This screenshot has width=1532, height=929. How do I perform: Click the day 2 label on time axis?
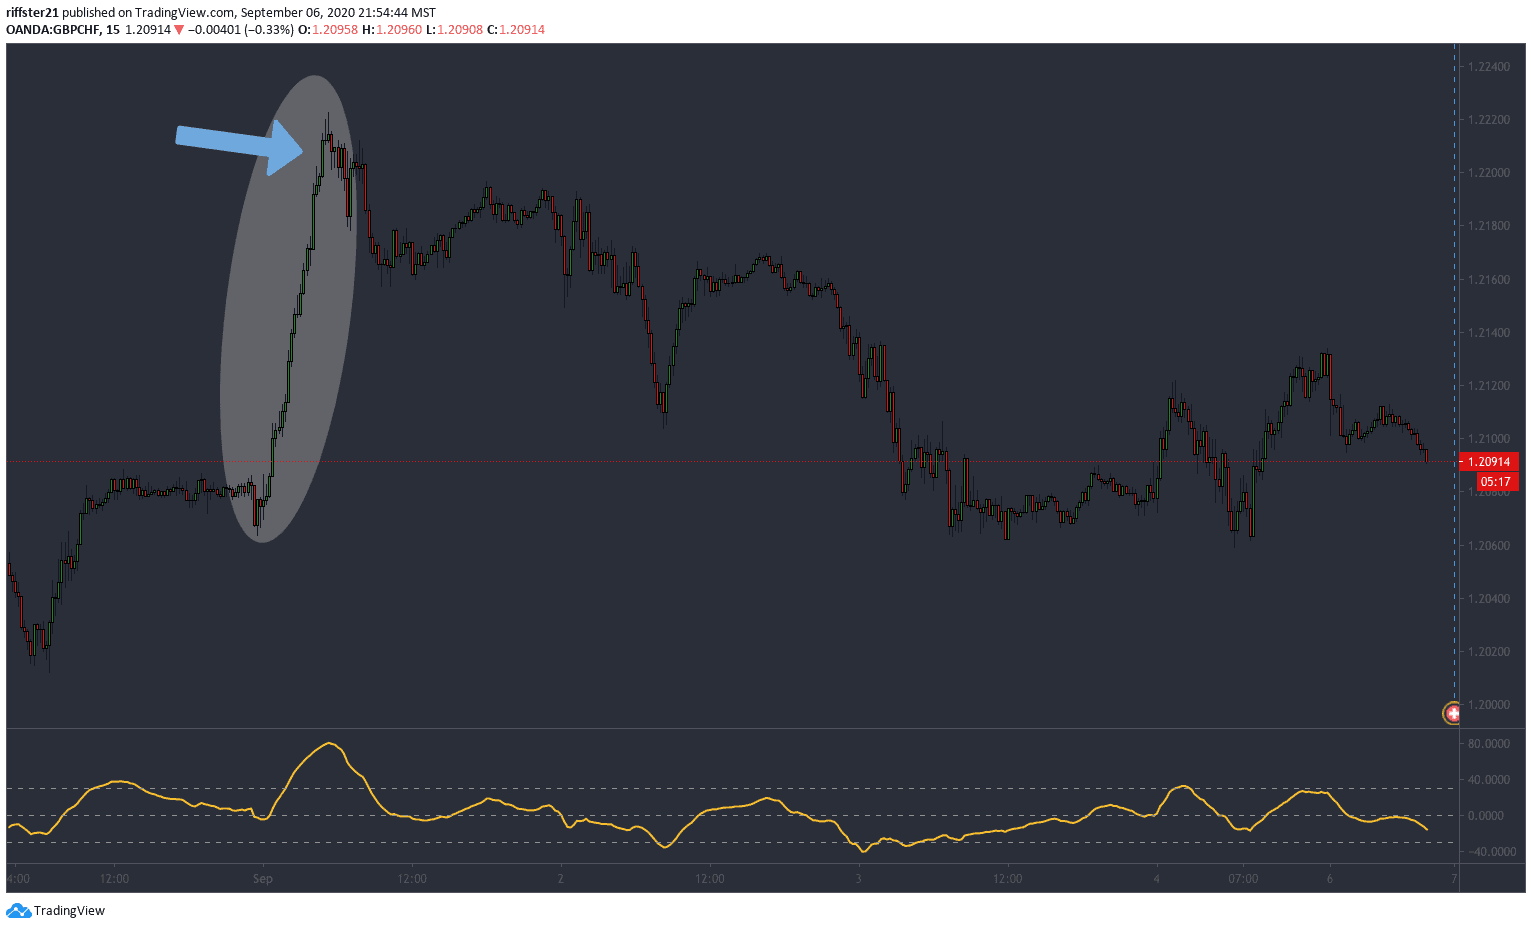pyautogui.click(x=561, y=879)
